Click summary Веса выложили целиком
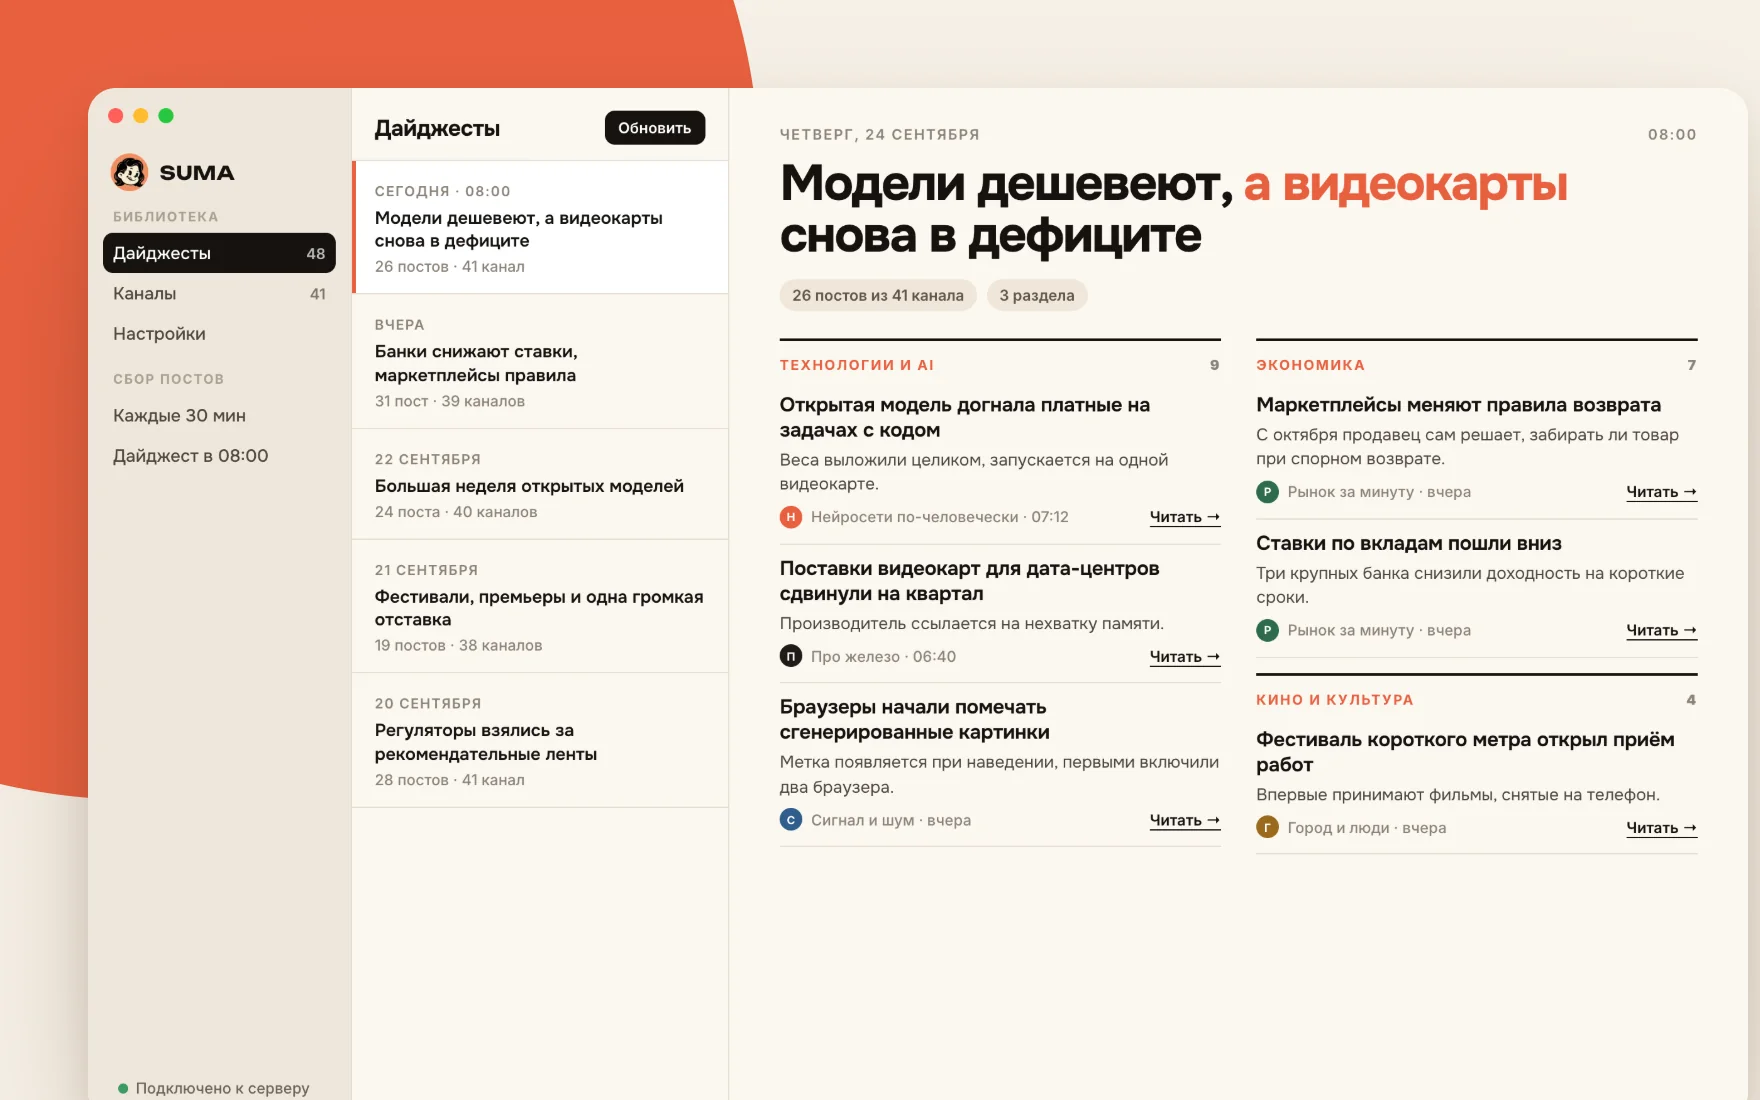Viewport: 1760px width, 1100px height. tap(974, 472)
